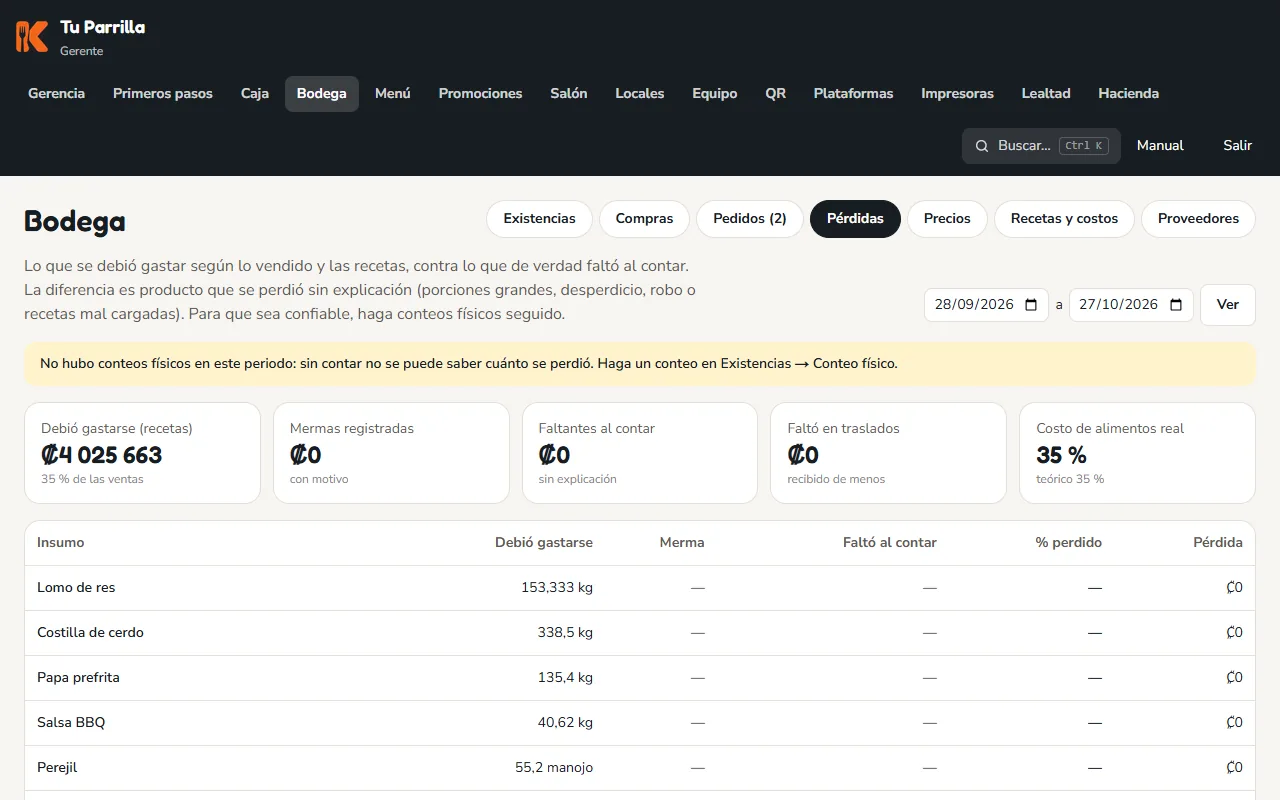Screen dimensions: 1280x800
Task: Open the Hacienda menu item
Action: pos(1128,94)
